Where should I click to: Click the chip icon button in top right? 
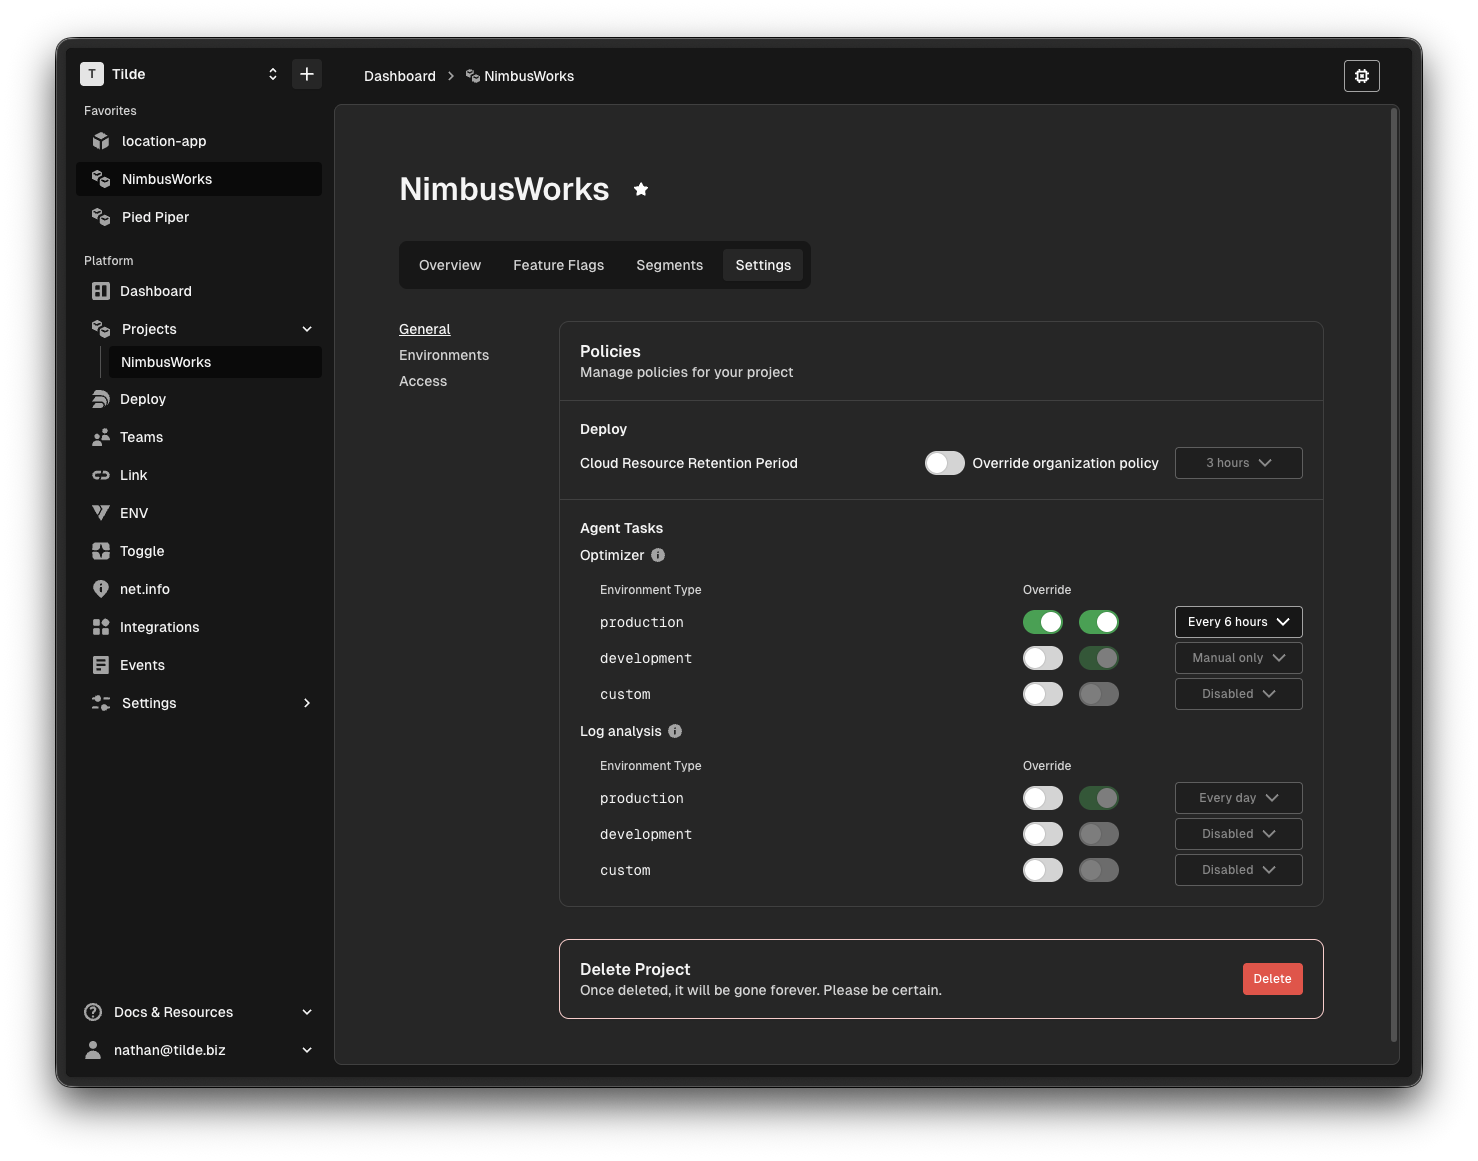(1362, 76)
